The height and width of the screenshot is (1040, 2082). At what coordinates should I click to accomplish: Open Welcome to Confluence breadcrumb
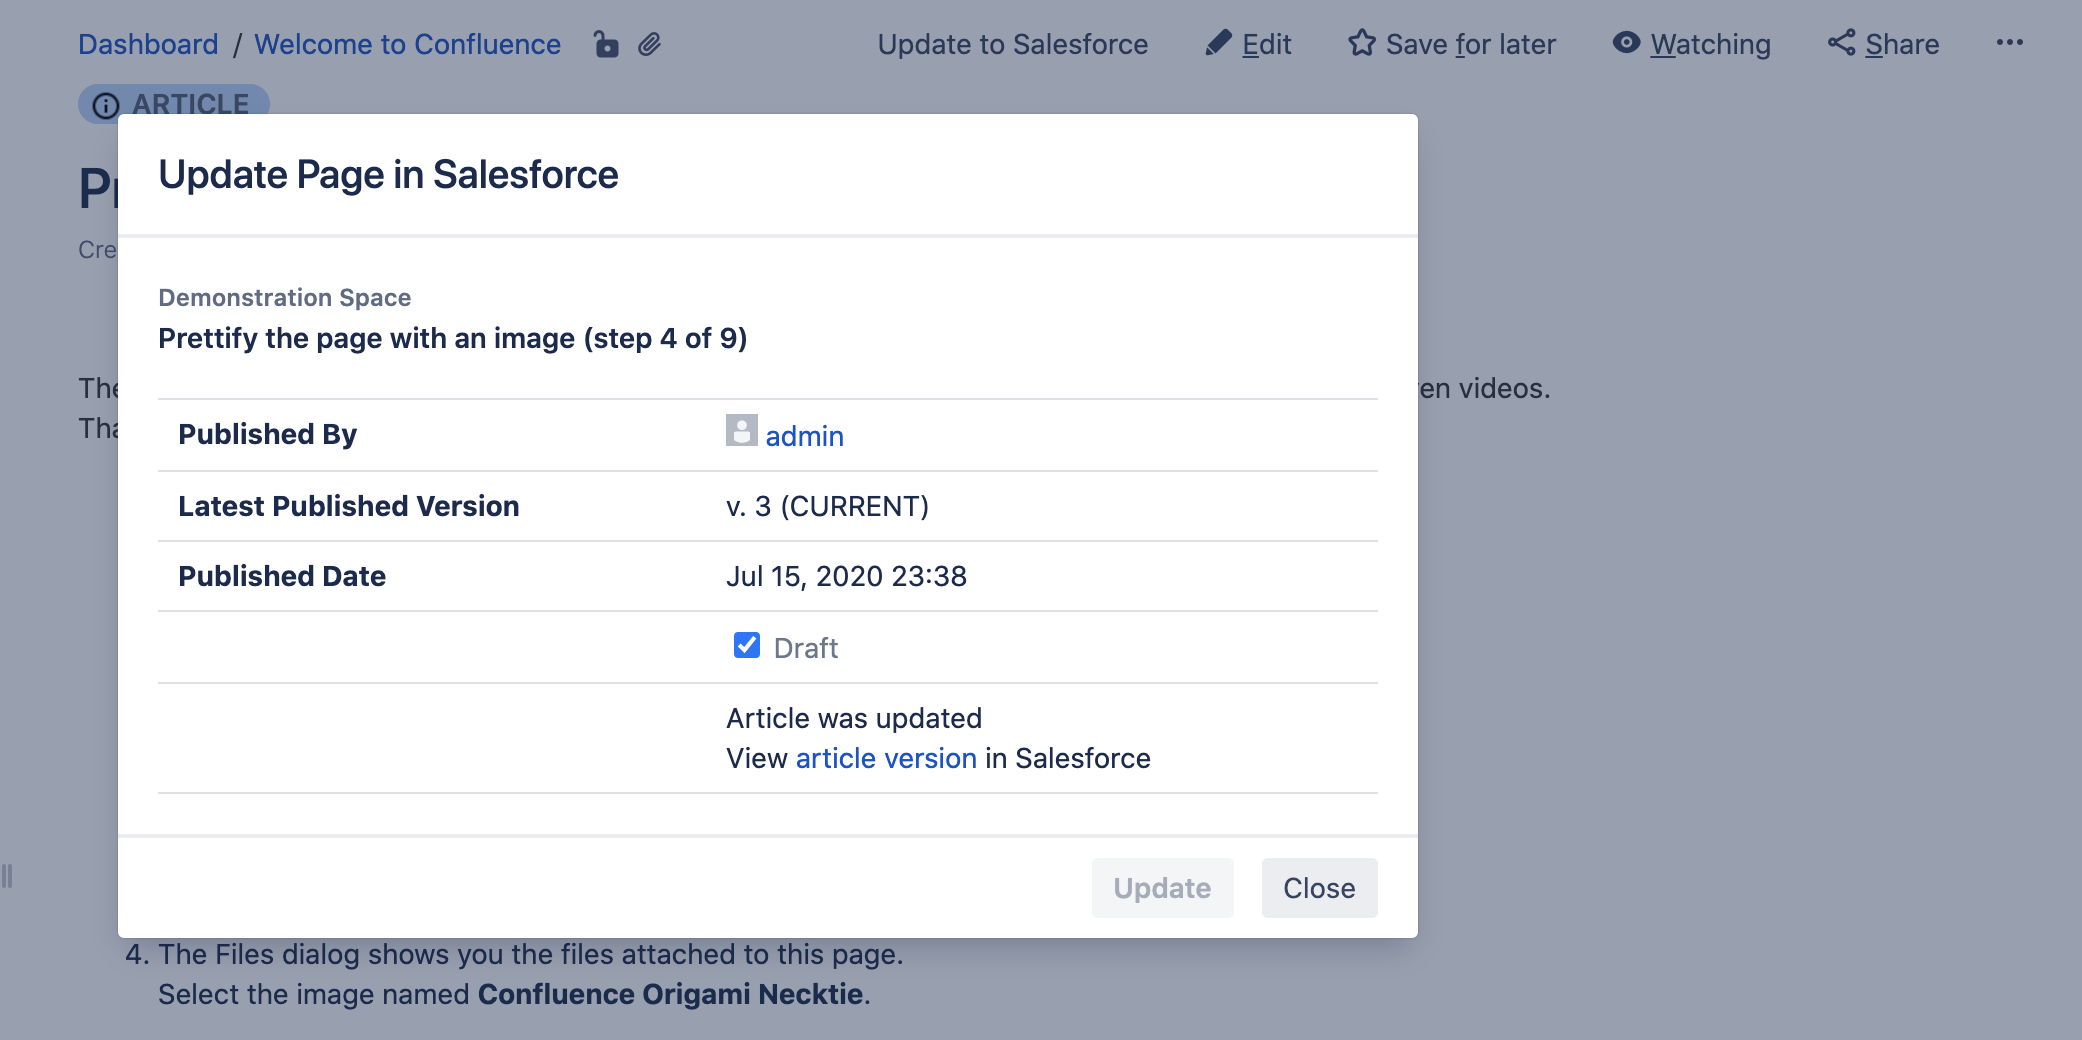point(407,45)
